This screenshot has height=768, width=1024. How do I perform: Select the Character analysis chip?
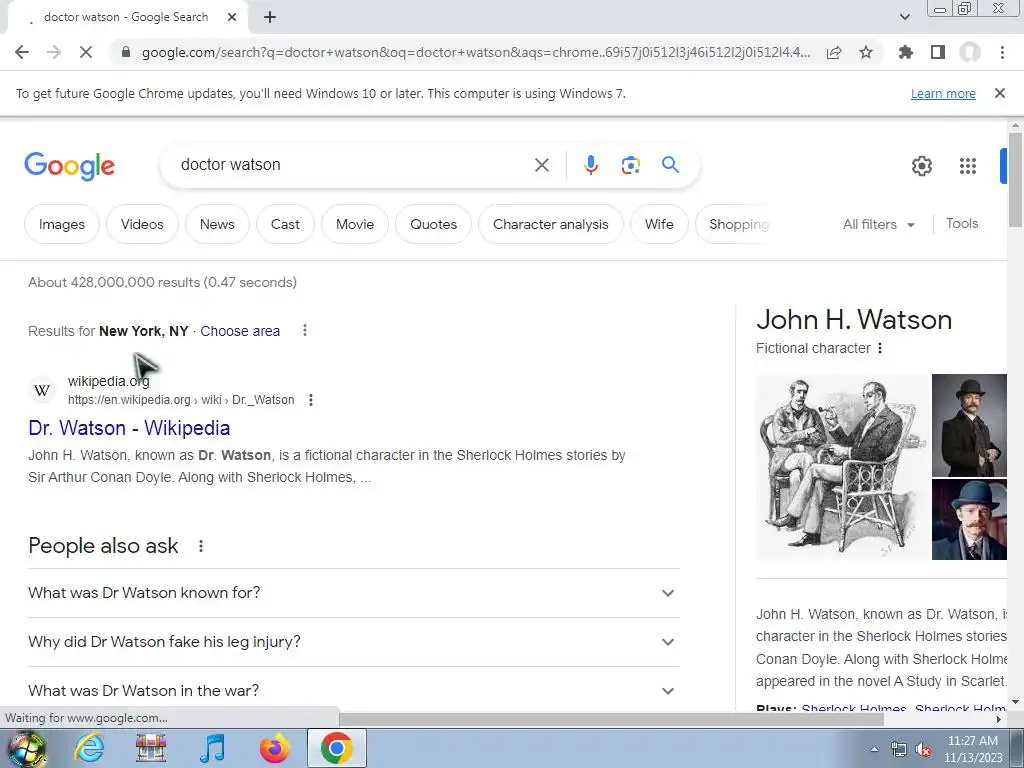coord(551,224)
